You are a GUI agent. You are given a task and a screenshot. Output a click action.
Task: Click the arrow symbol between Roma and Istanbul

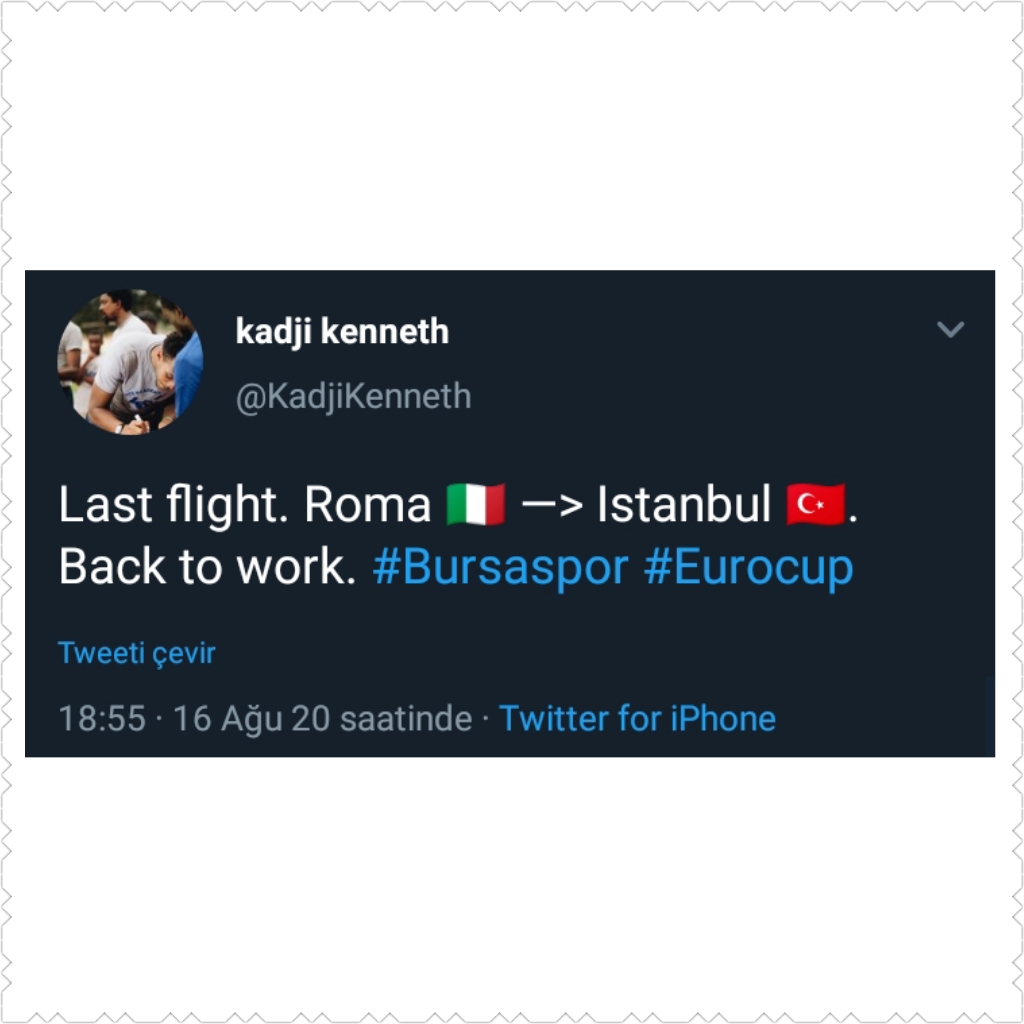(552, 506)
